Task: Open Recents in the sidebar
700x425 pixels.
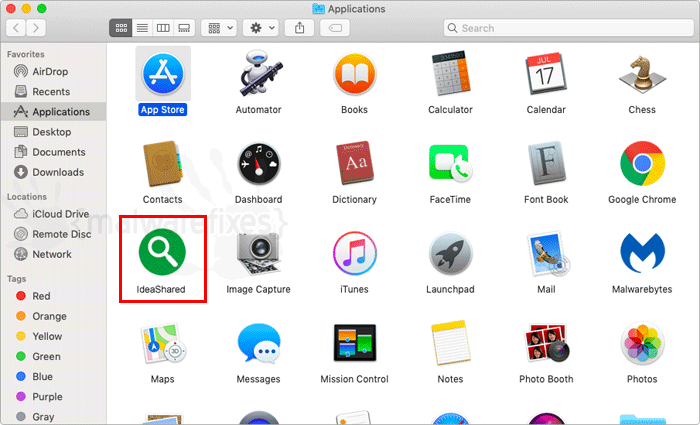Action: (x=54, y=92)
